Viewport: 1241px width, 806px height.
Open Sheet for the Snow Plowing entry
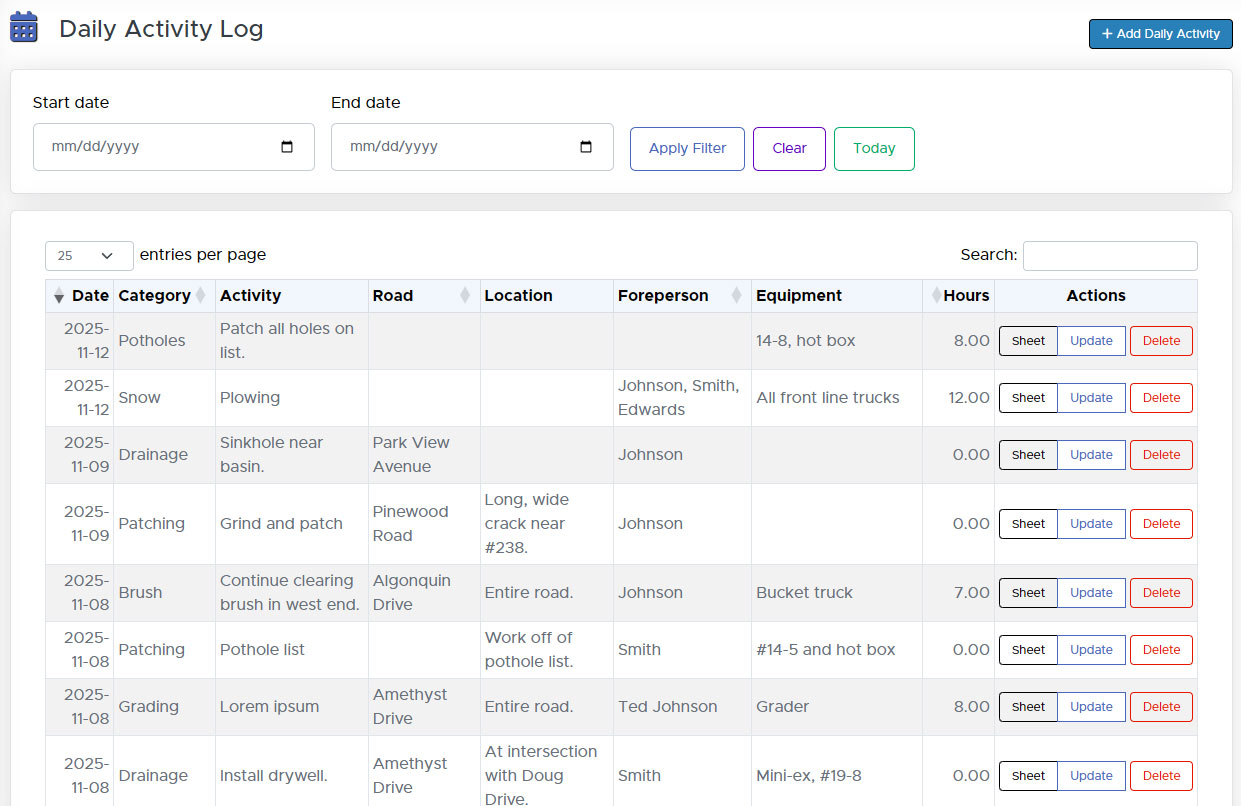click(x=1028, y=398)
